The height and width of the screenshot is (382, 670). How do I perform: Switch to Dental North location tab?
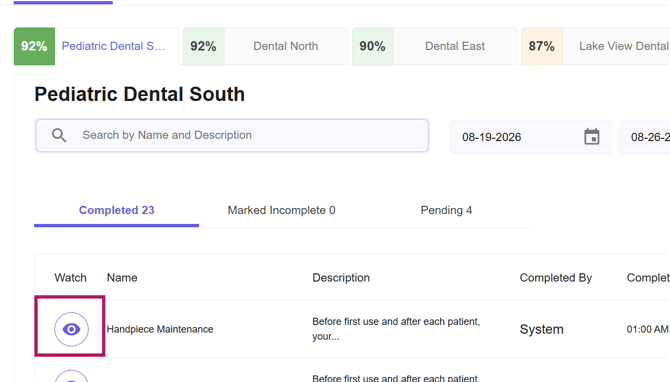pyautogui.click(x=265, y=46)
